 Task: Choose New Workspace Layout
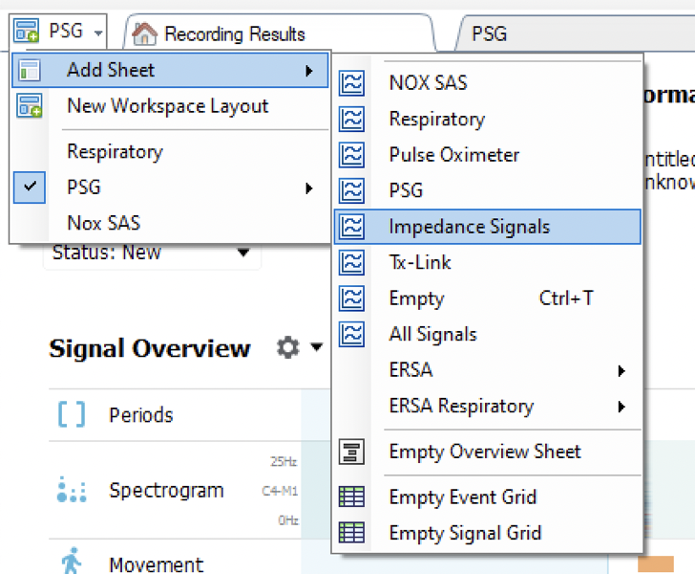pyautogui.click(x=168, y=106)
